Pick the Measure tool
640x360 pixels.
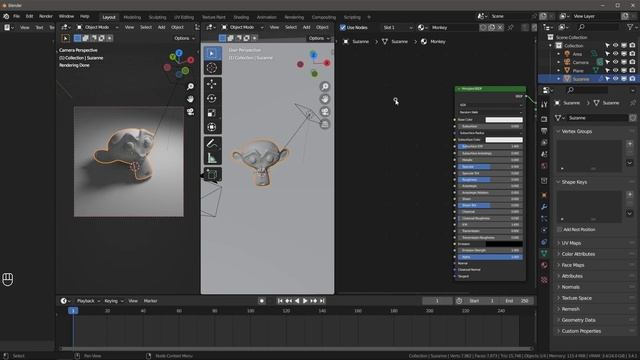pyautogui.click(x=212, y=158)
